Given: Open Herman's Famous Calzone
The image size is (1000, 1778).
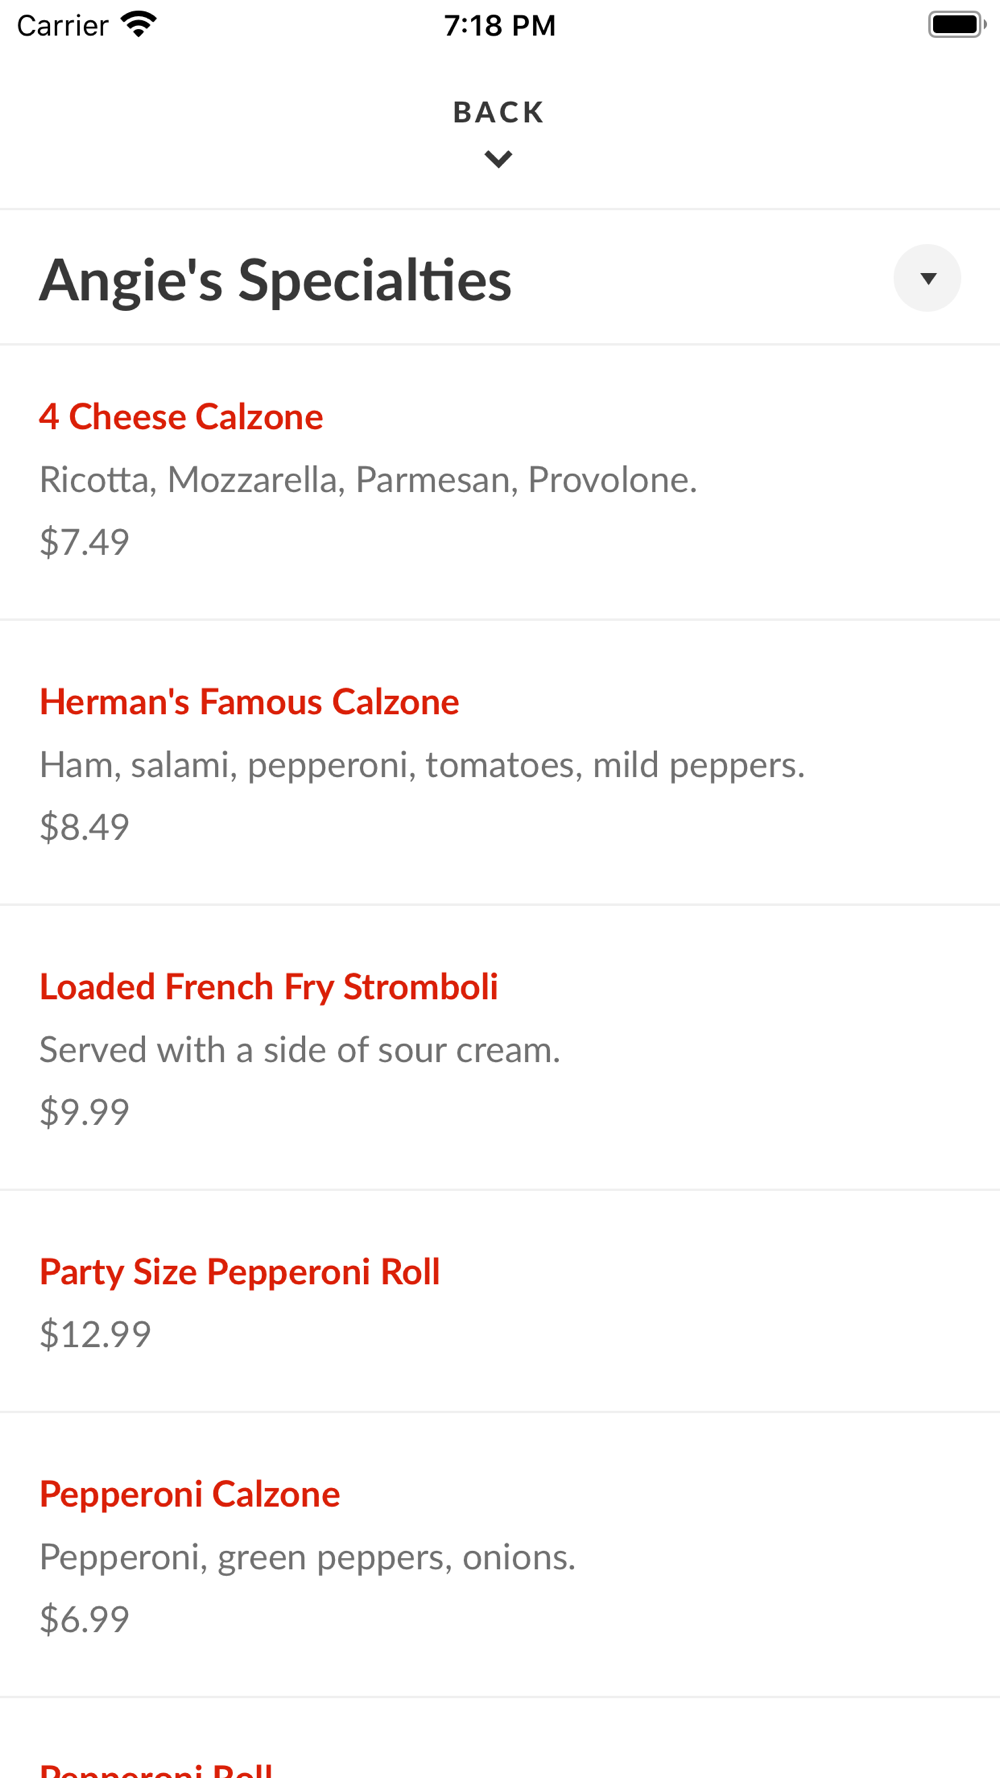Looking at the screenshot, I should pos(249,702).
